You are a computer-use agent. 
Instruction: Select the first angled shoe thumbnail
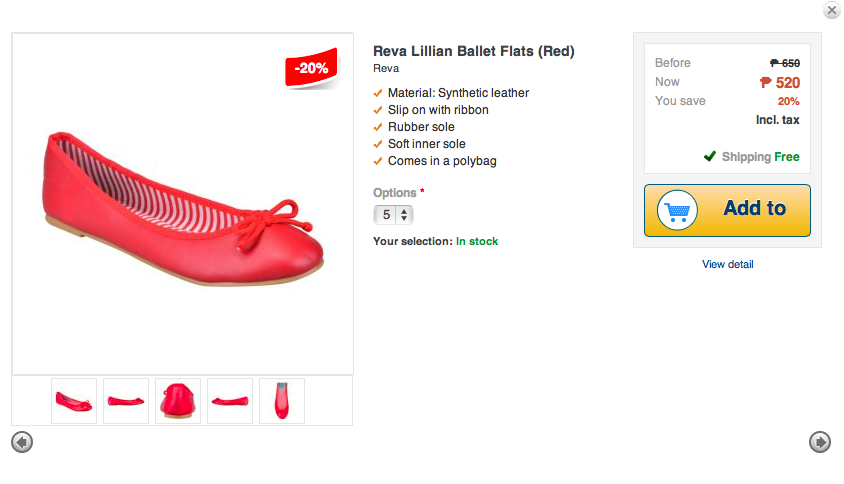74,401
